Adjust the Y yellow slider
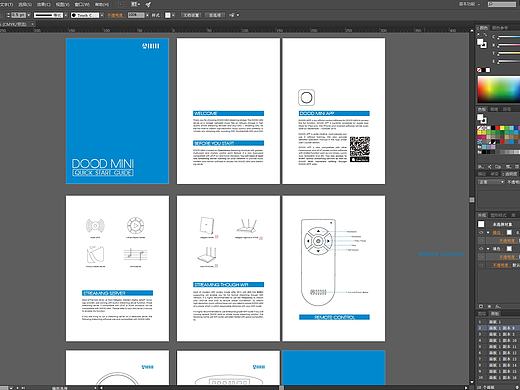Screen dimensions: 520x390 coord(509,53)
